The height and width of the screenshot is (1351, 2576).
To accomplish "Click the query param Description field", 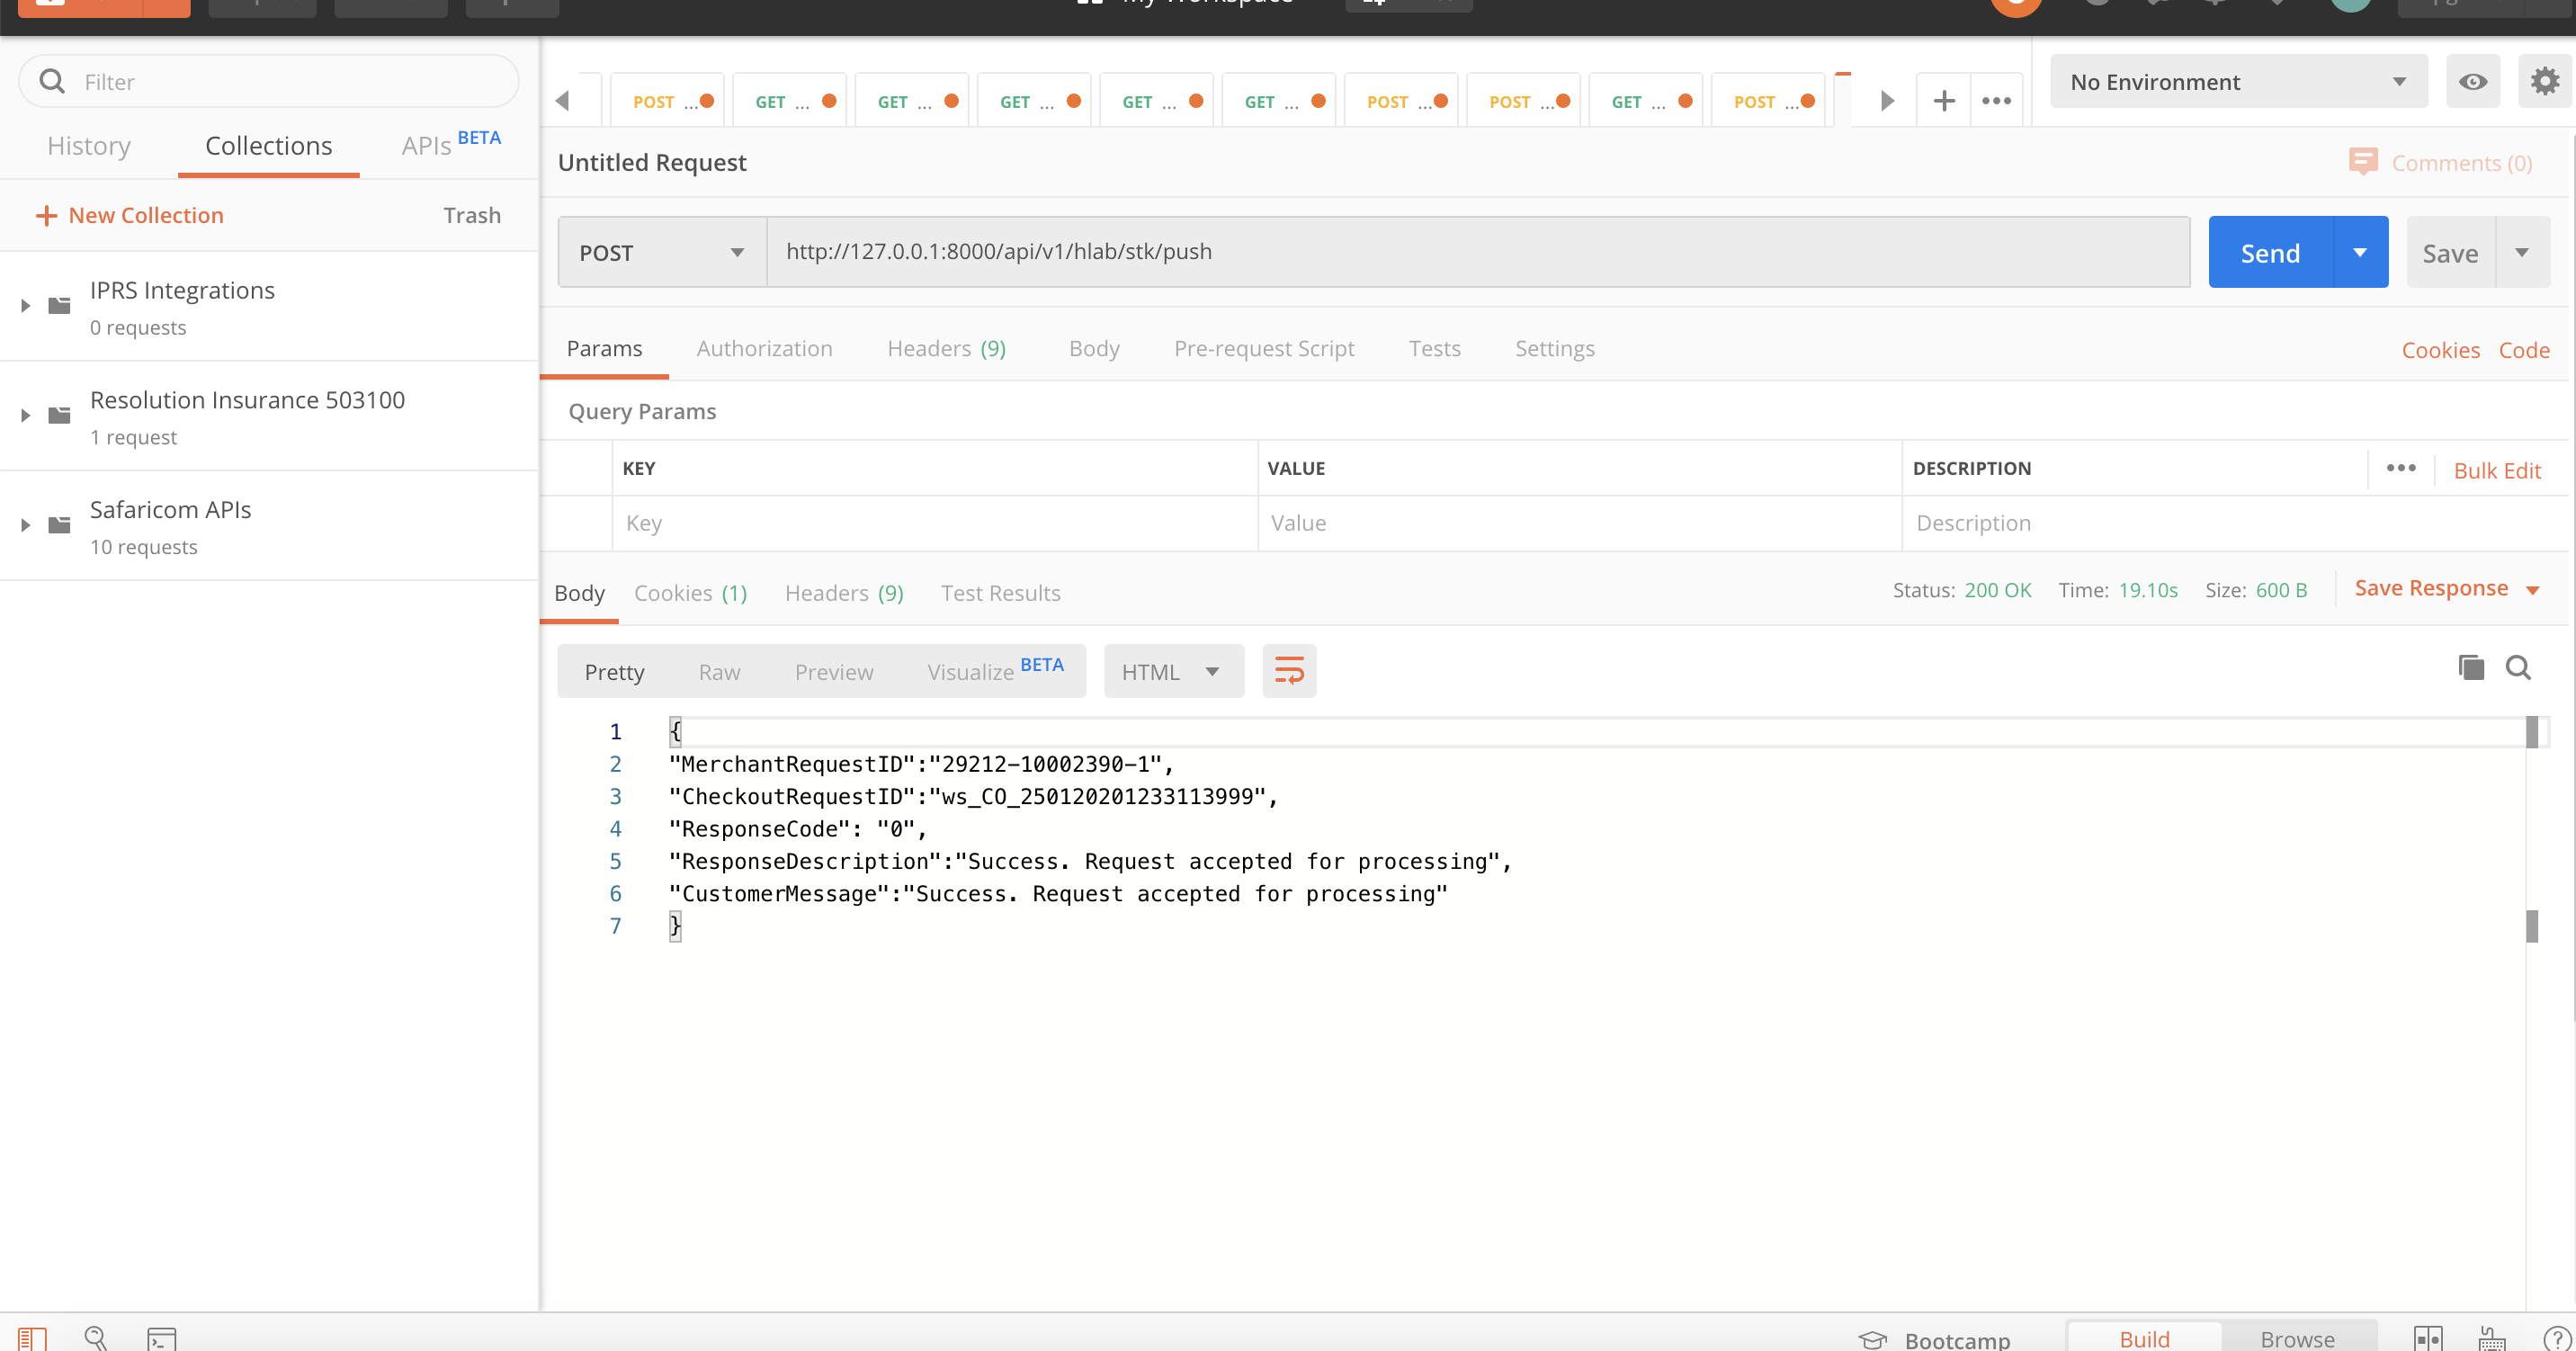I will [2234, 523].
